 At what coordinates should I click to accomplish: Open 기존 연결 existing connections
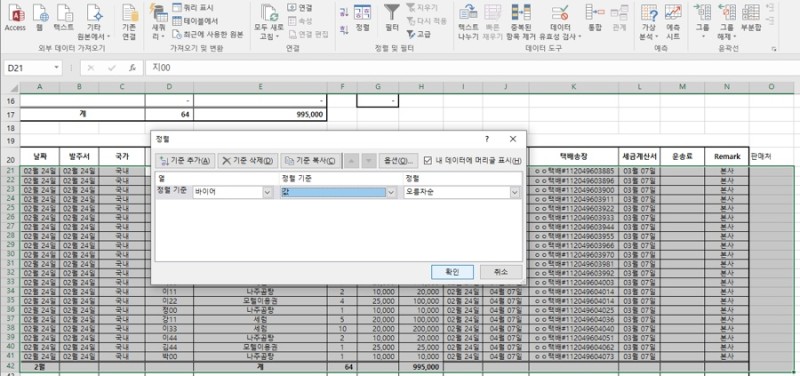[129, 22]
